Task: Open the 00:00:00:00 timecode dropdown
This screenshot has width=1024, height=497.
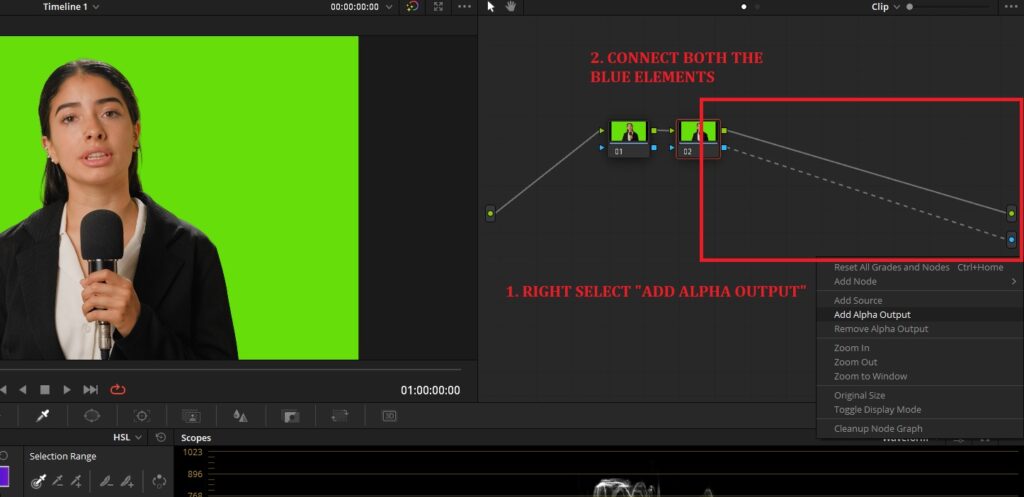Action: coord(362,7)
